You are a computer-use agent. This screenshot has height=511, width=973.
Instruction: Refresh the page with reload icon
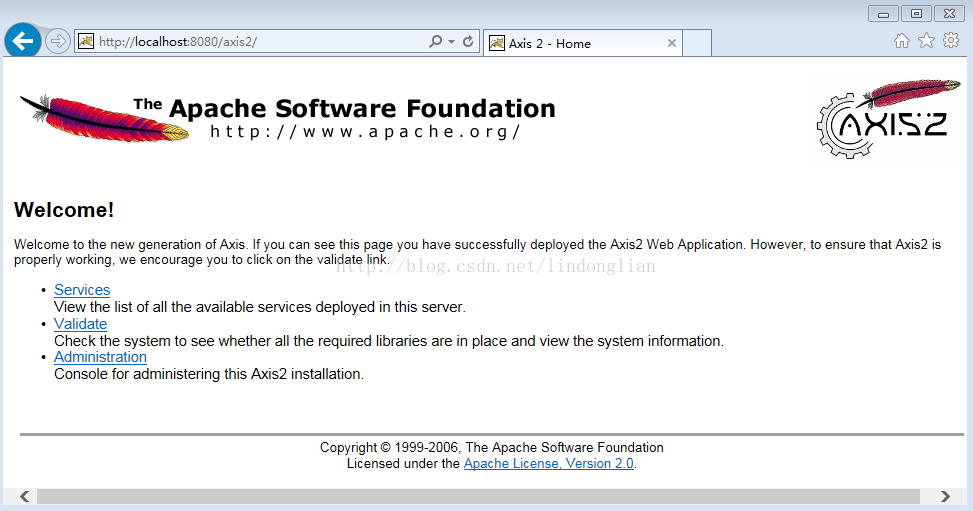click(468, 42)
